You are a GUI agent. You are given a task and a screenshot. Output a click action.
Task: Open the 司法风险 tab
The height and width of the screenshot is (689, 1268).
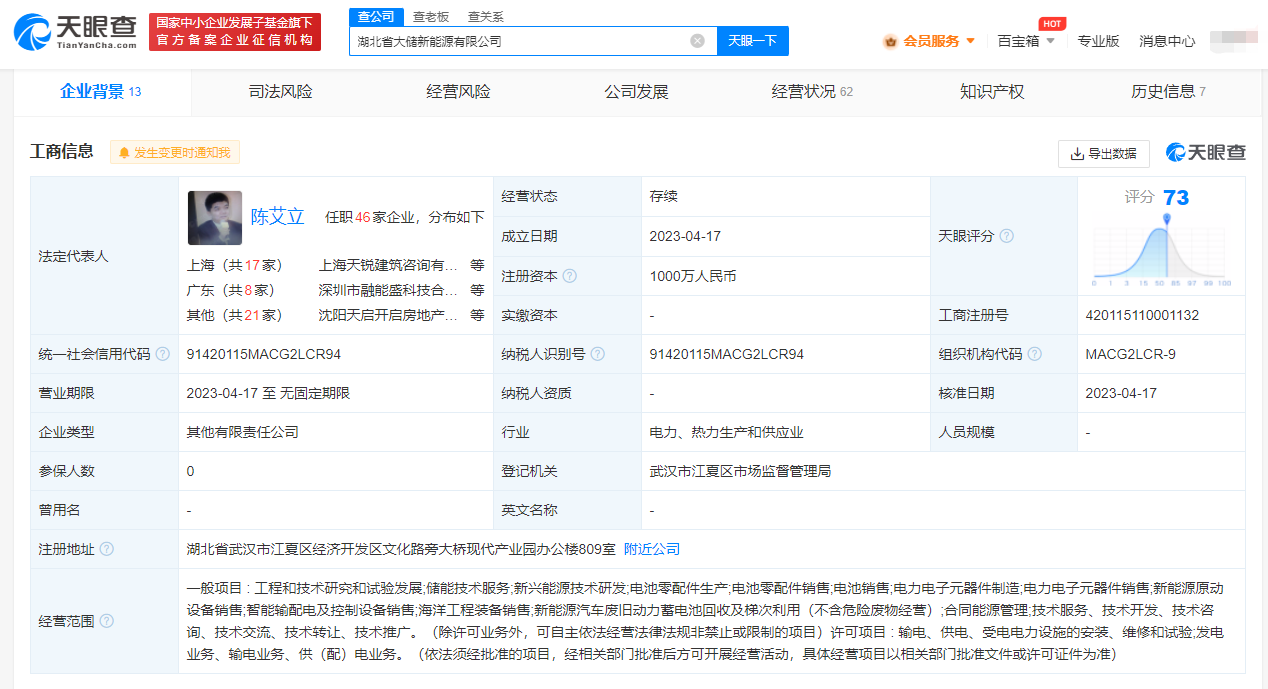pyautogui.click(x=279, y=91)
